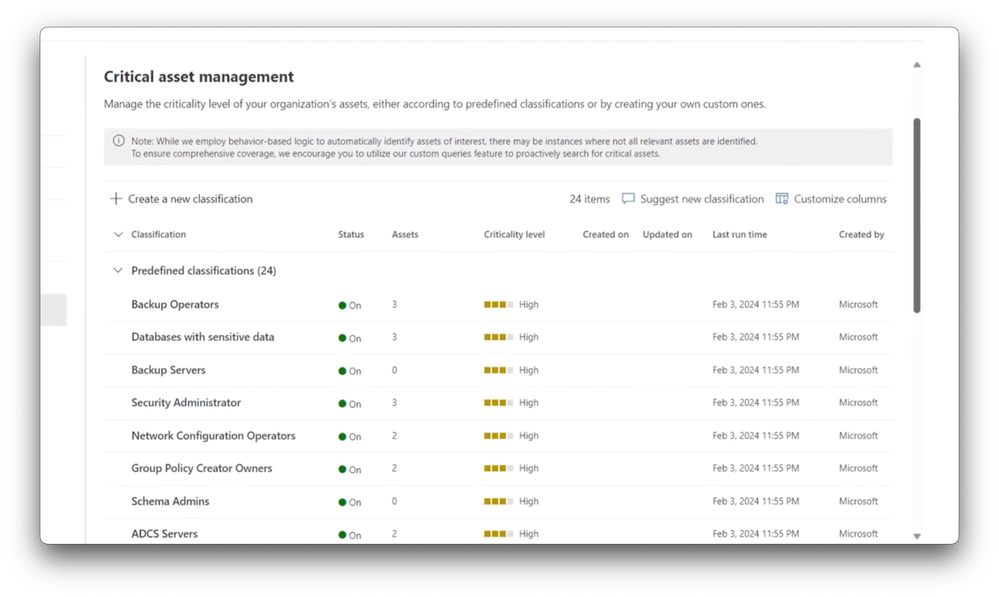Click the criticality bars icon for Schema Admins
The image size is (999, 597).
(x=498, y=501)
